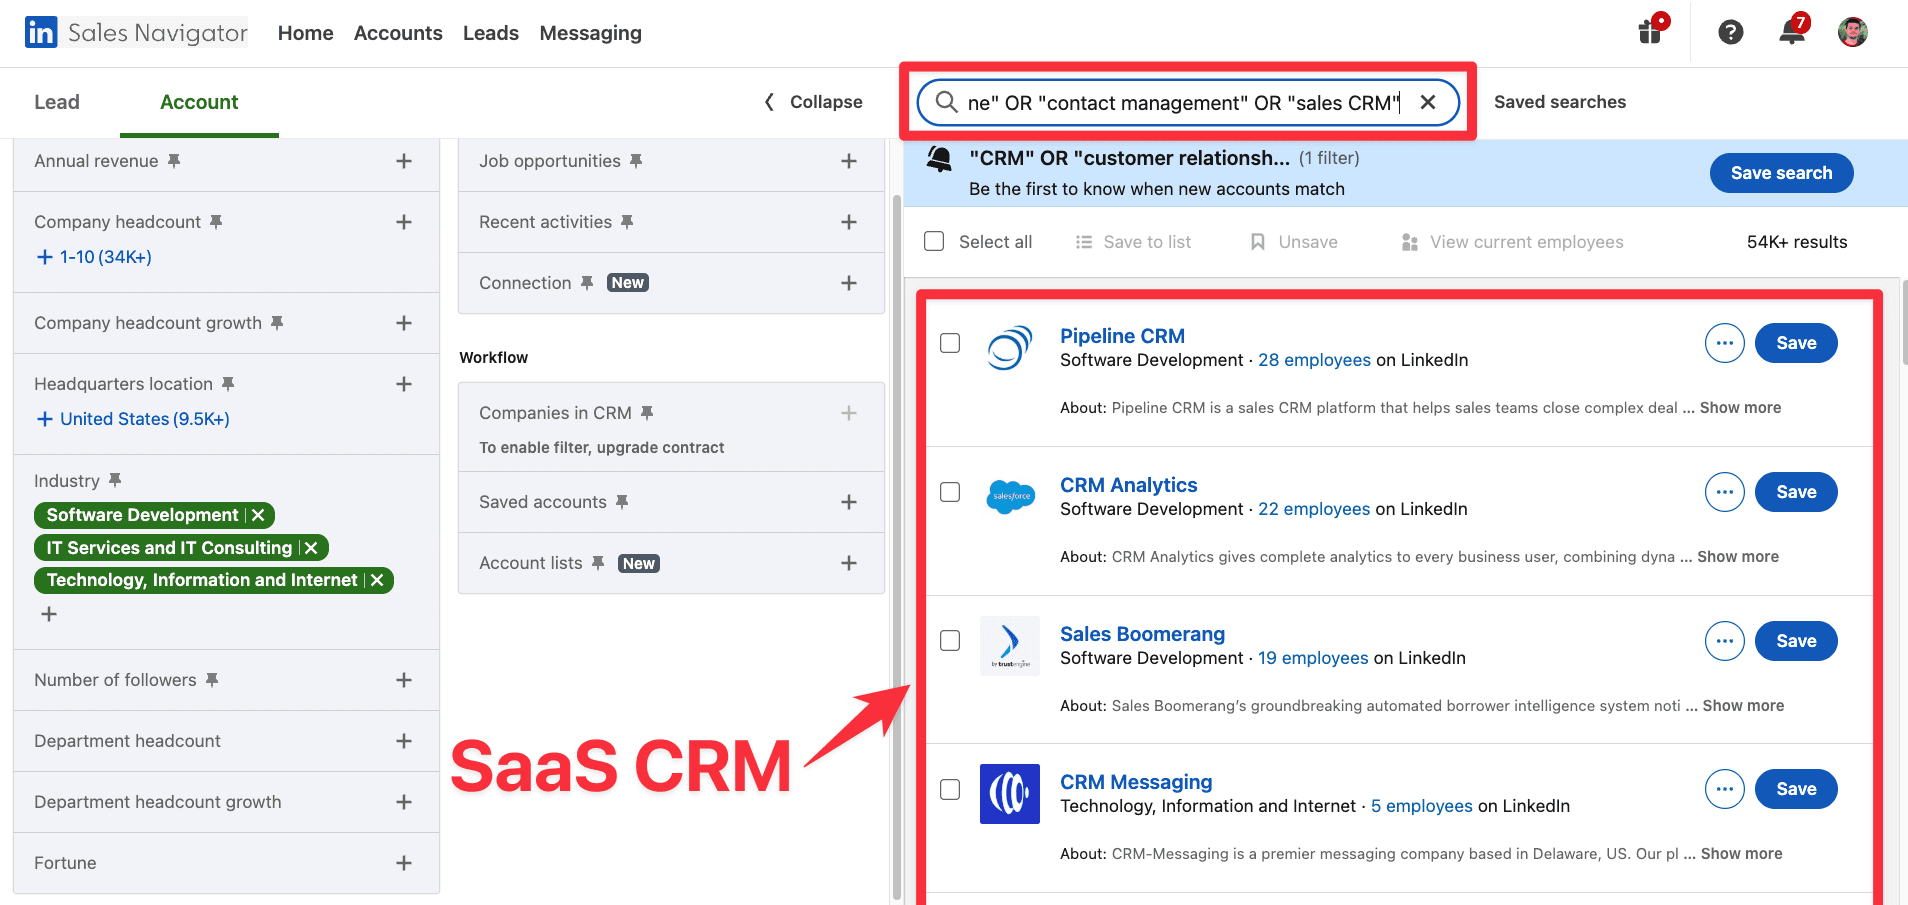Click the Save to list icon

pos(1084,242)
